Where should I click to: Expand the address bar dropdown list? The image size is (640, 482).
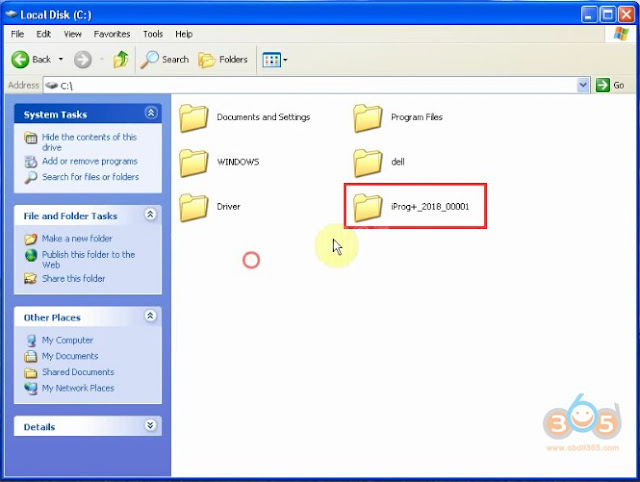[583, 85]
